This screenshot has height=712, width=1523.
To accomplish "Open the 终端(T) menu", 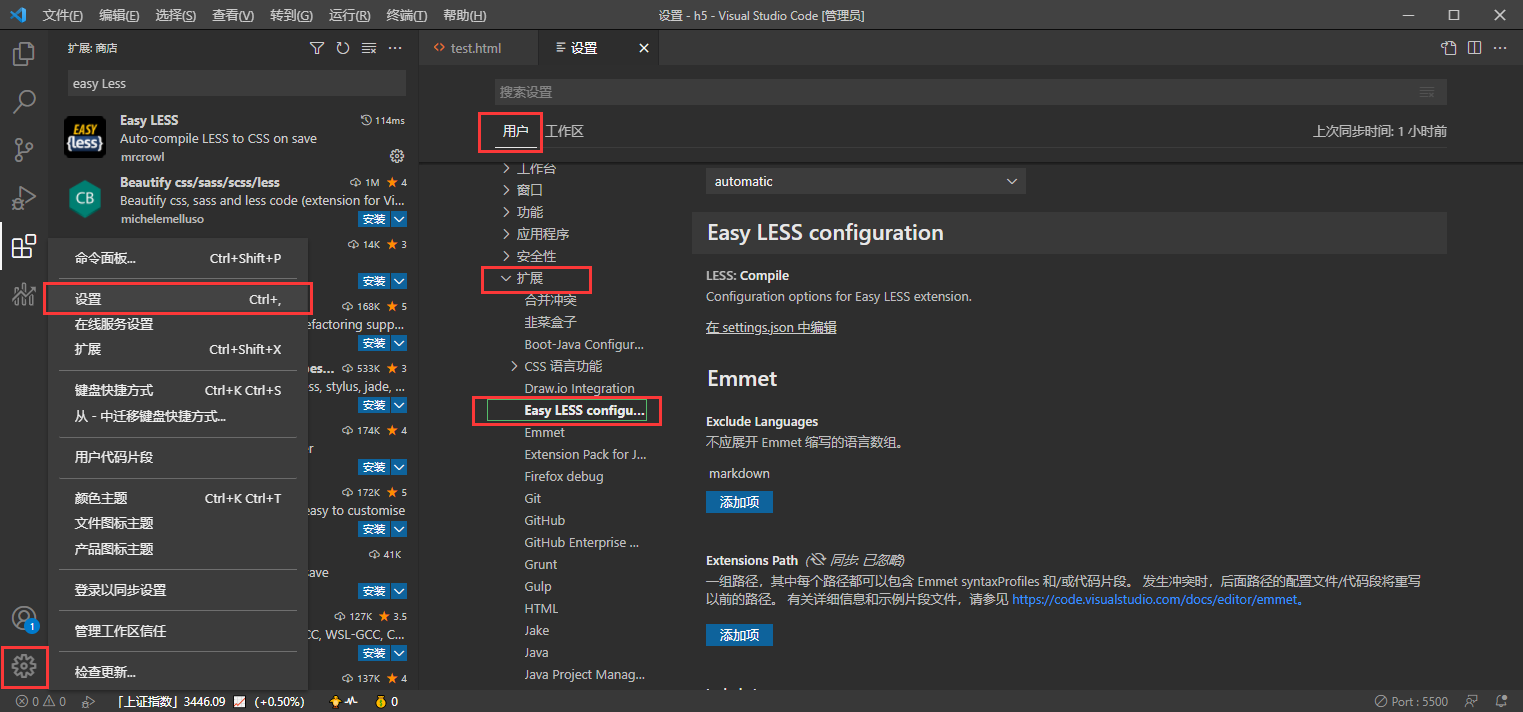I will pyautogui.click(x=406, y=16).
